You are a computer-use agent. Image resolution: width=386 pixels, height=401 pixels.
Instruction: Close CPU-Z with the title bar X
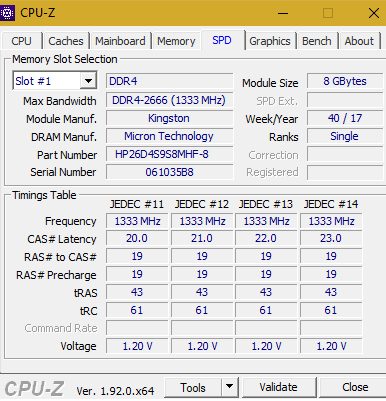coord(374,13)
